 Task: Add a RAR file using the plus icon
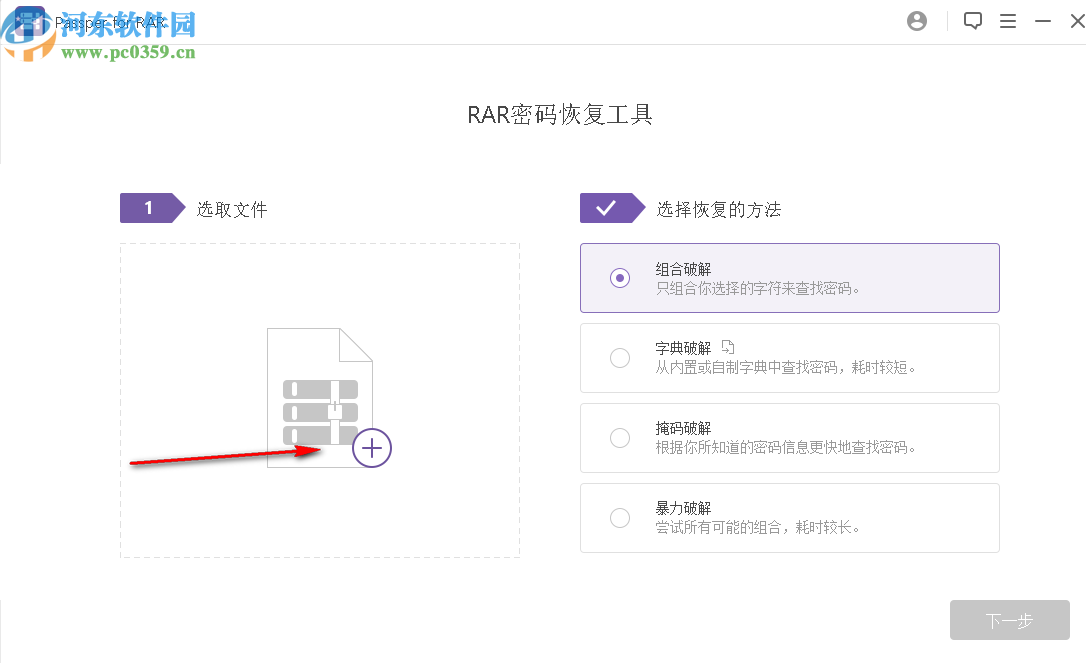[371, 448]
